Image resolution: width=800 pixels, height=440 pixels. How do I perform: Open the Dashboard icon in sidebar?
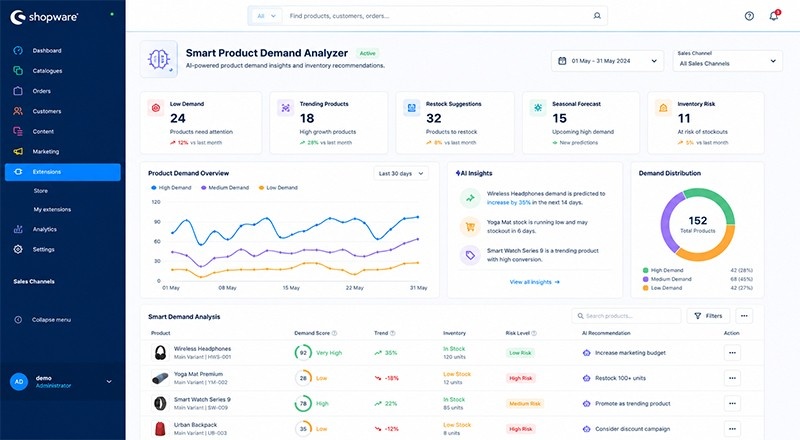(18, 50)
